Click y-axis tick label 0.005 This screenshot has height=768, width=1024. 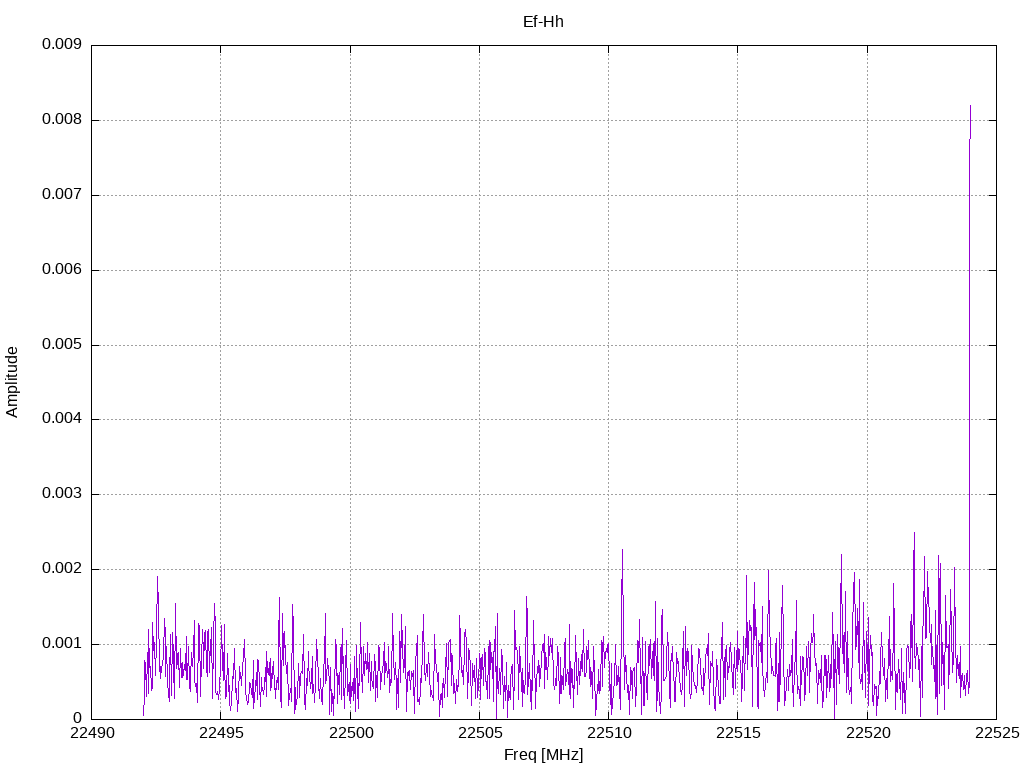click(x=62, y=344)
